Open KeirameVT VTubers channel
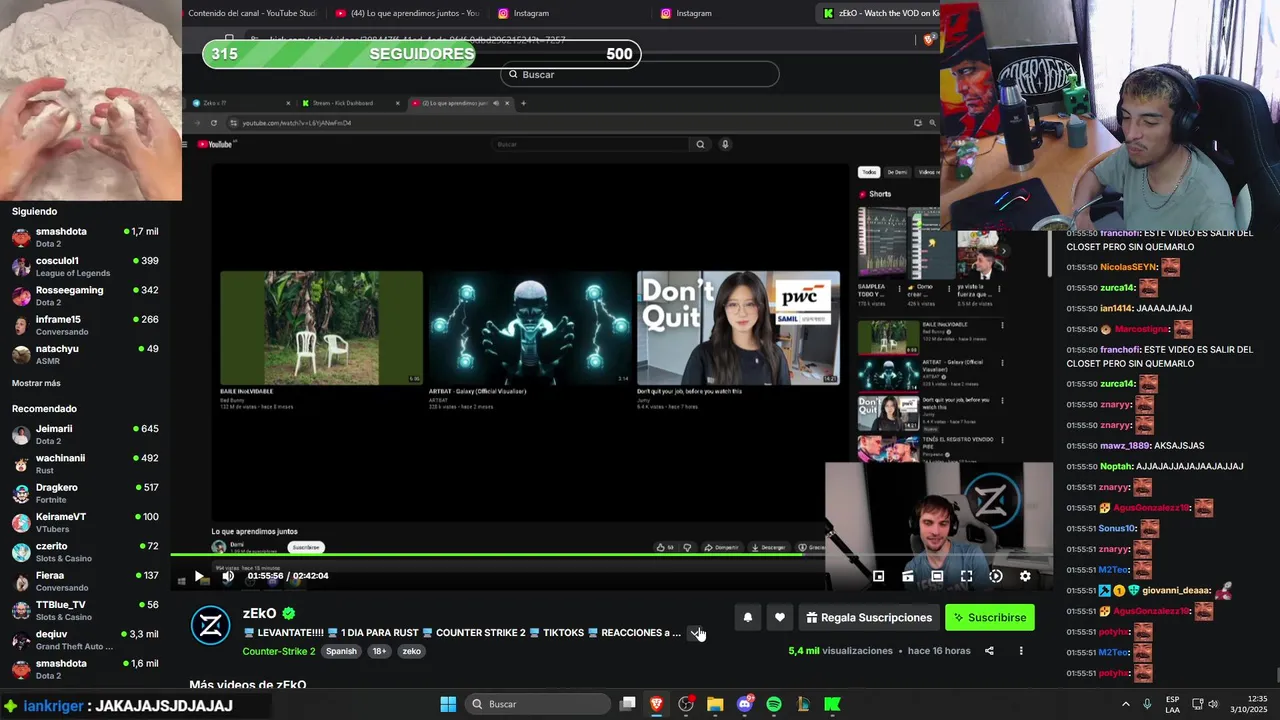This screenshot has height=720, width=1280. (85, 522)
